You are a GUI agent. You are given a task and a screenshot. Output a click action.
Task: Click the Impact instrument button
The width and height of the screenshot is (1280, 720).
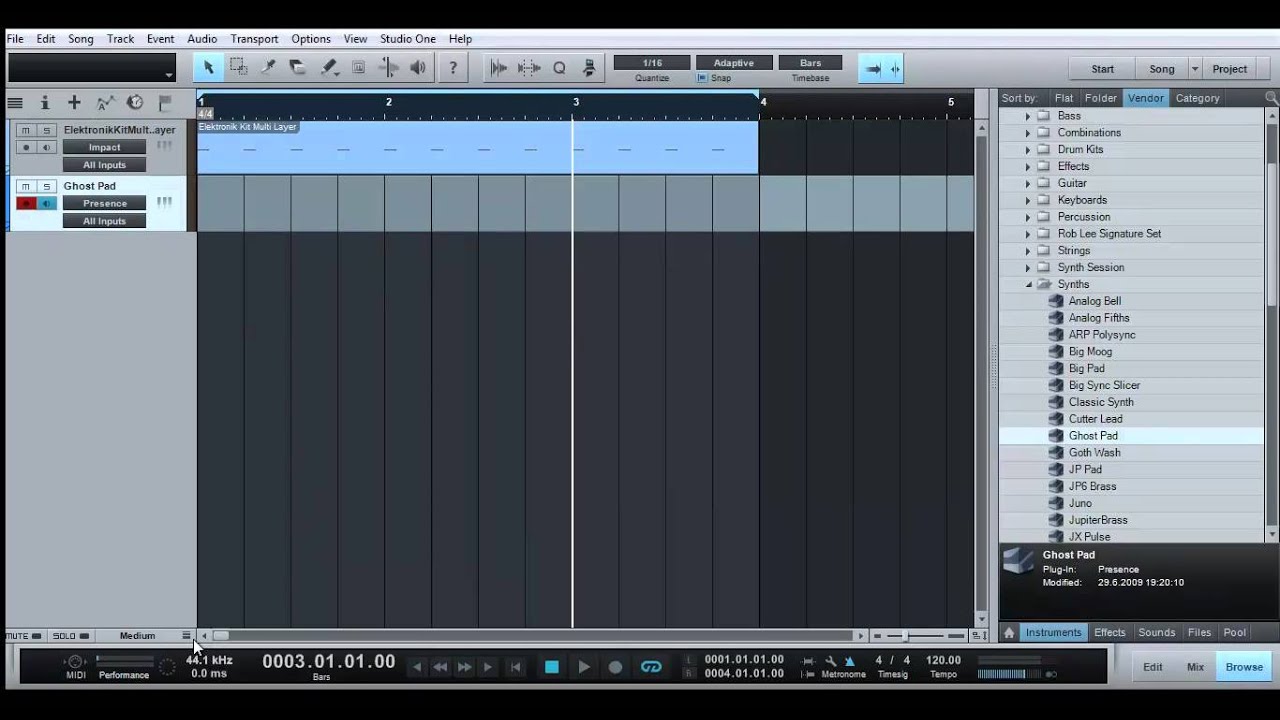pos(104,147)
